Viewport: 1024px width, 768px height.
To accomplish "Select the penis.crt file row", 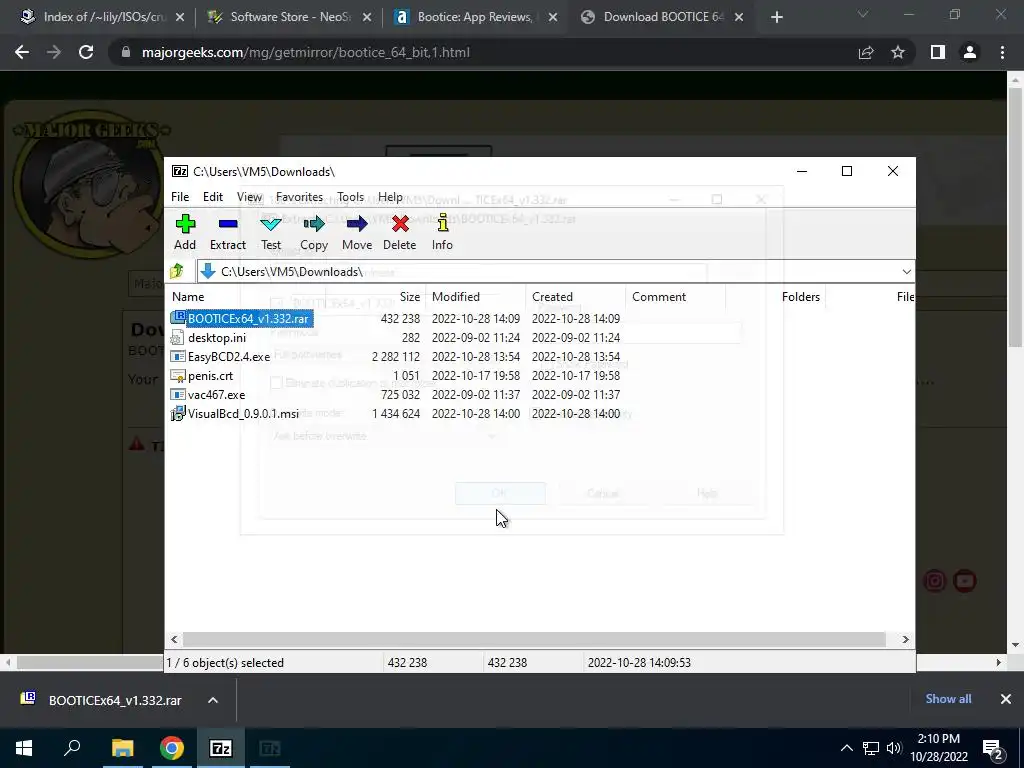I will (395, 376).
